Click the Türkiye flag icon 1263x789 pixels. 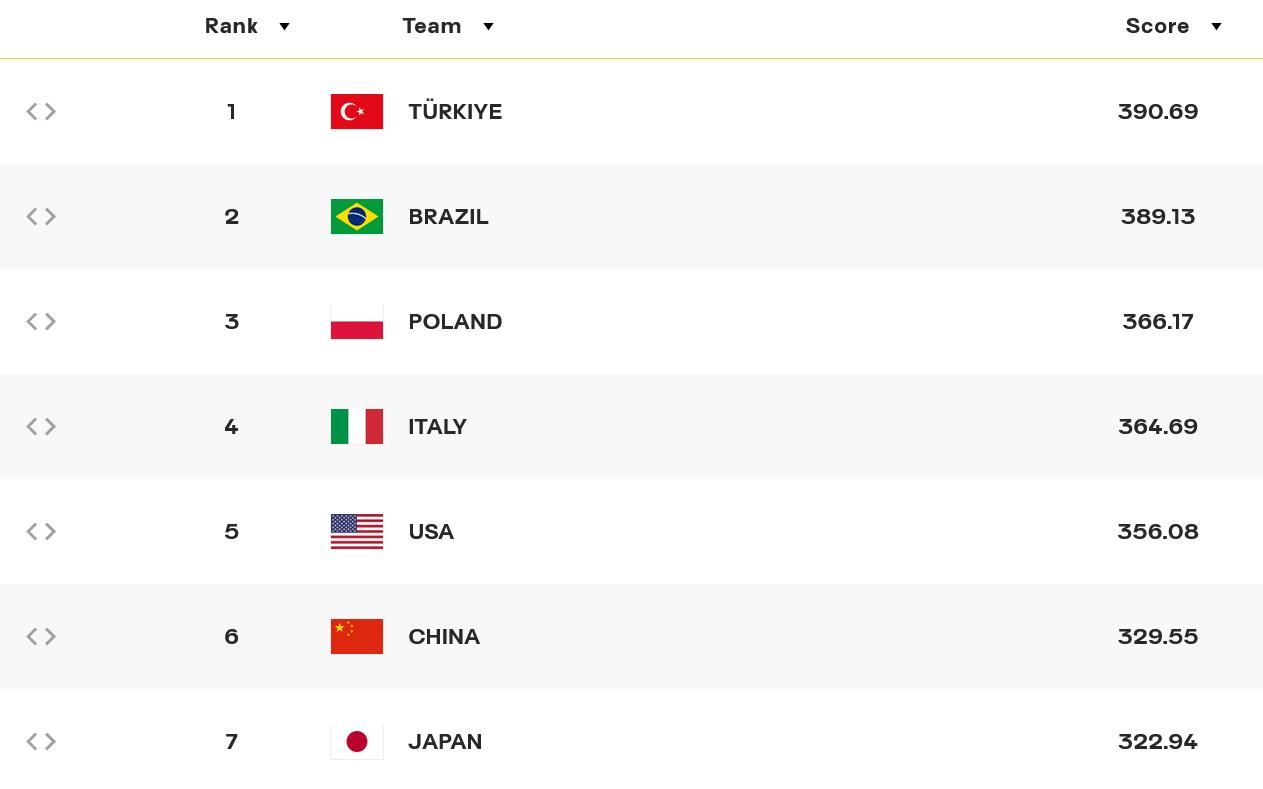click(x=357, y=111)
